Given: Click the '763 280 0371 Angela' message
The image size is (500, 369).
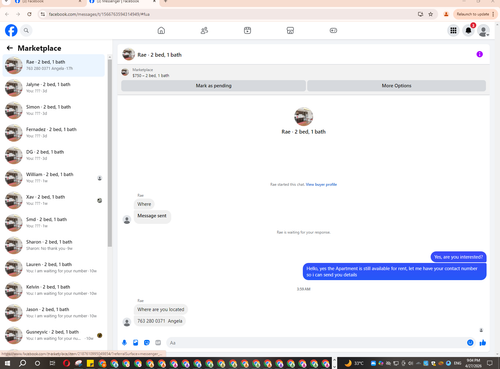Looking at the screenshot, I should (x=160, y=321).
